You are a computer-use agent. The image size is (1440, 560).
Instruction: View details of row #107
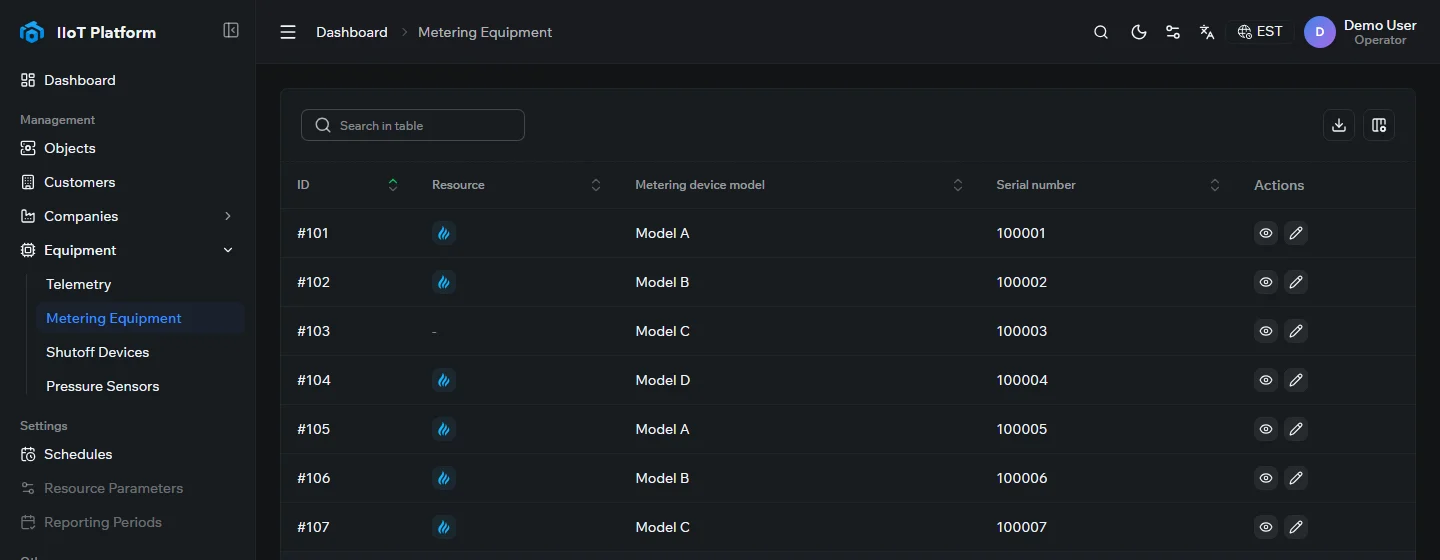coord(1266,527)
